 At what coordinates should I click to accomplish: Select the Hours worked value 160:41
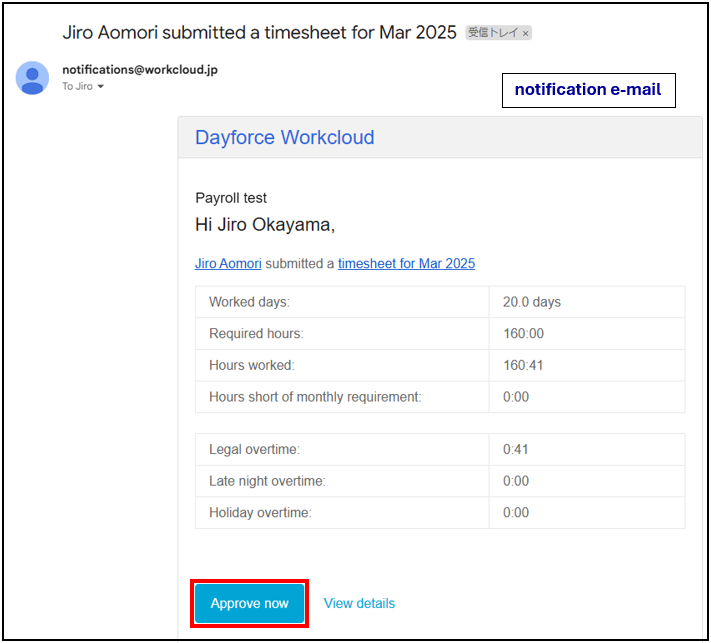pyautogui.click(x=523, y=365)
